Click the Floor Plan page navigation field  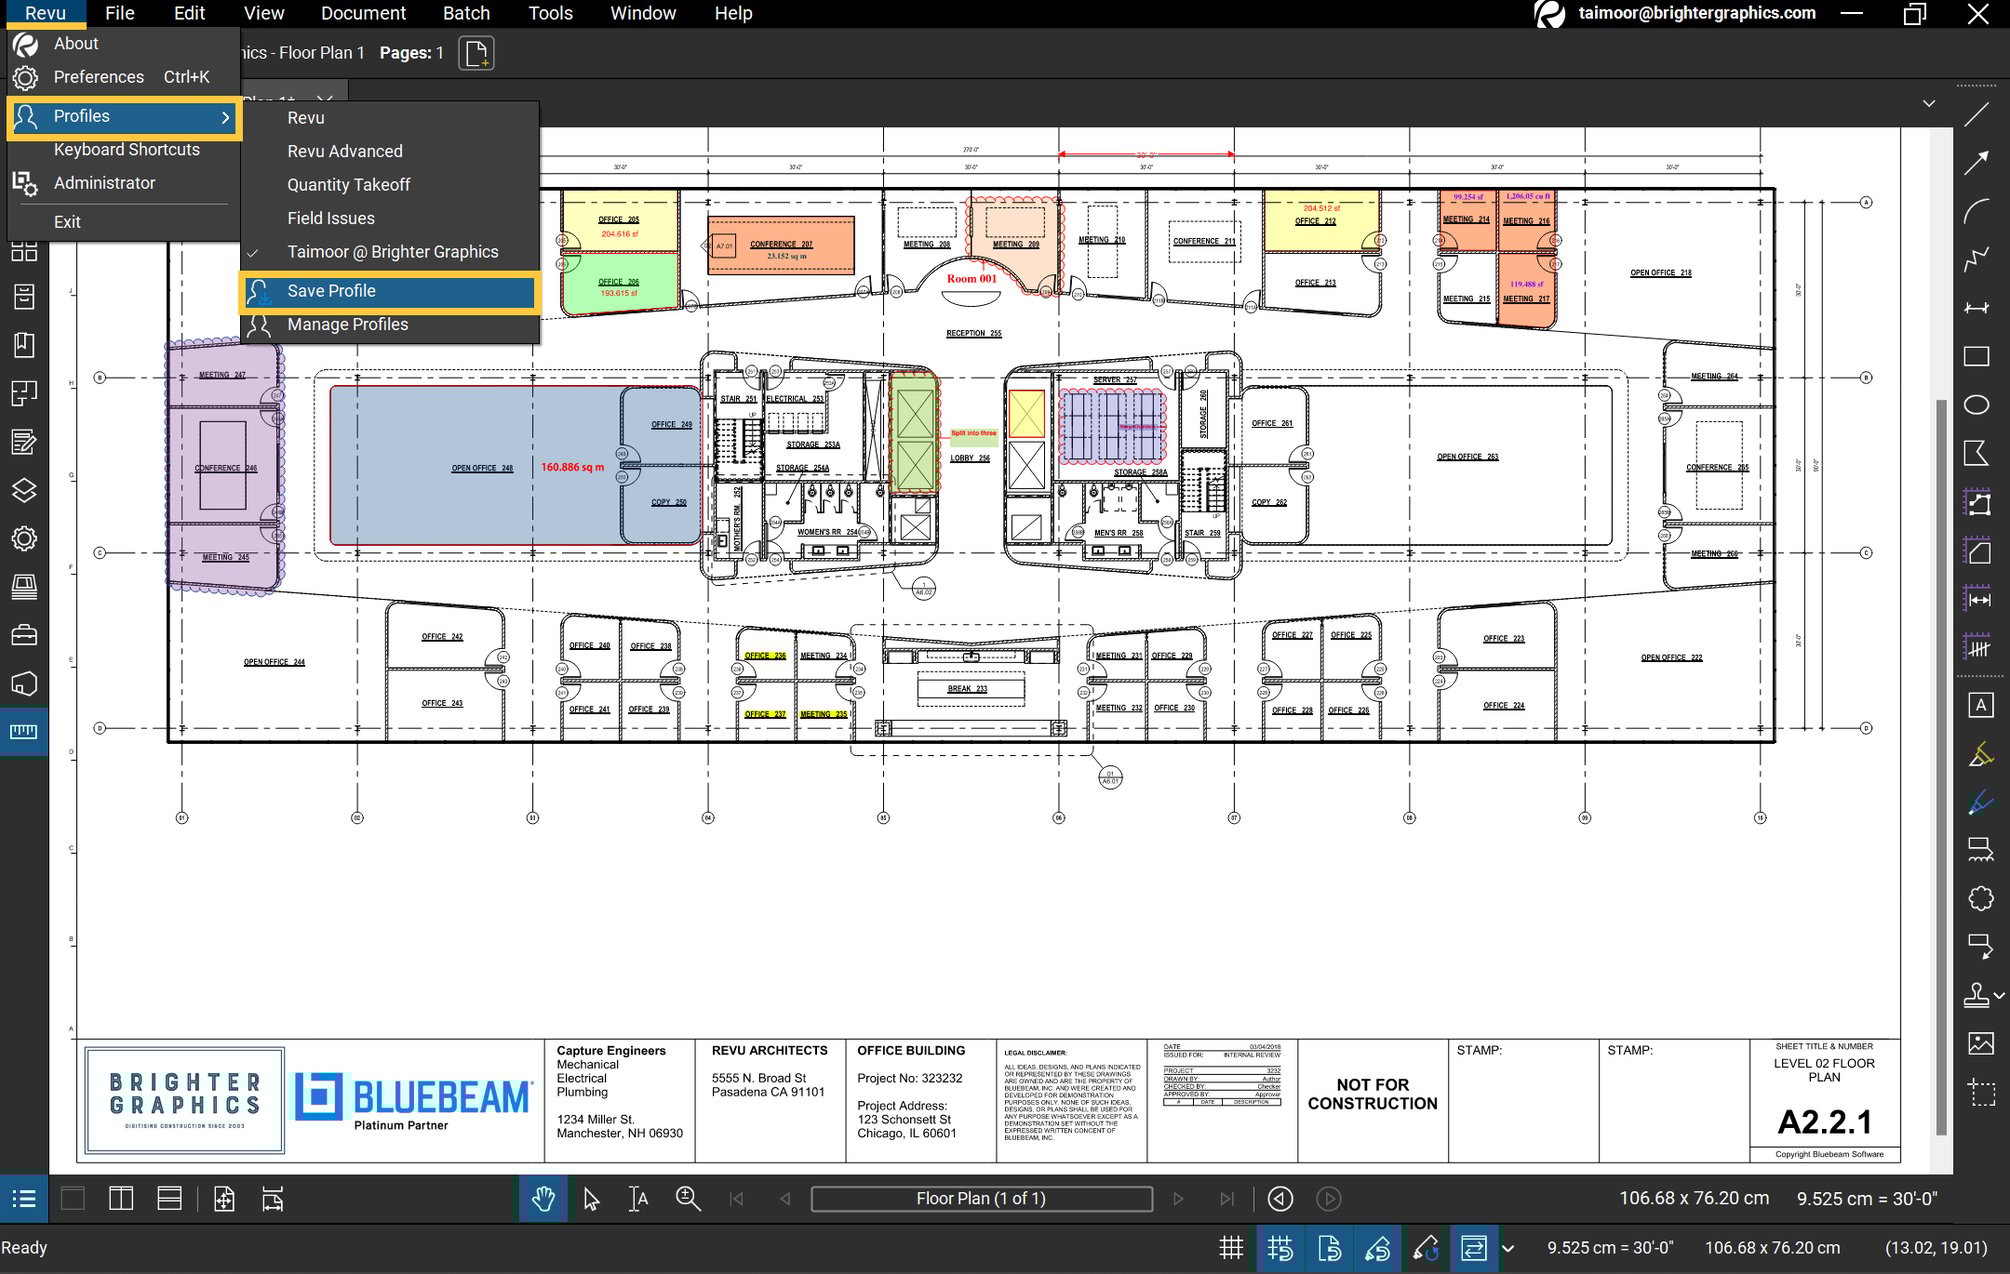point(983,1198)
